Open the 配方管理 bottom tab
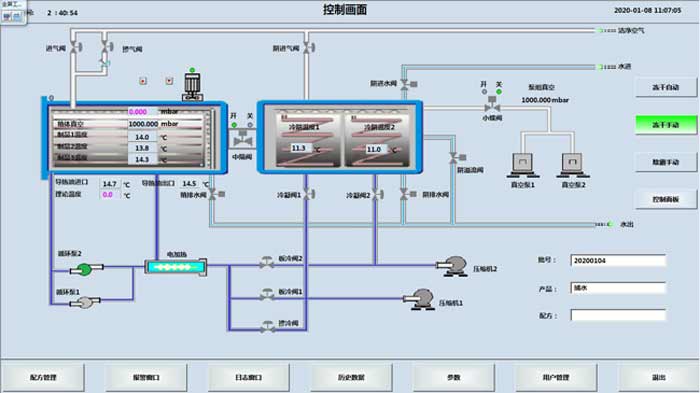 [x=43, y=377]
